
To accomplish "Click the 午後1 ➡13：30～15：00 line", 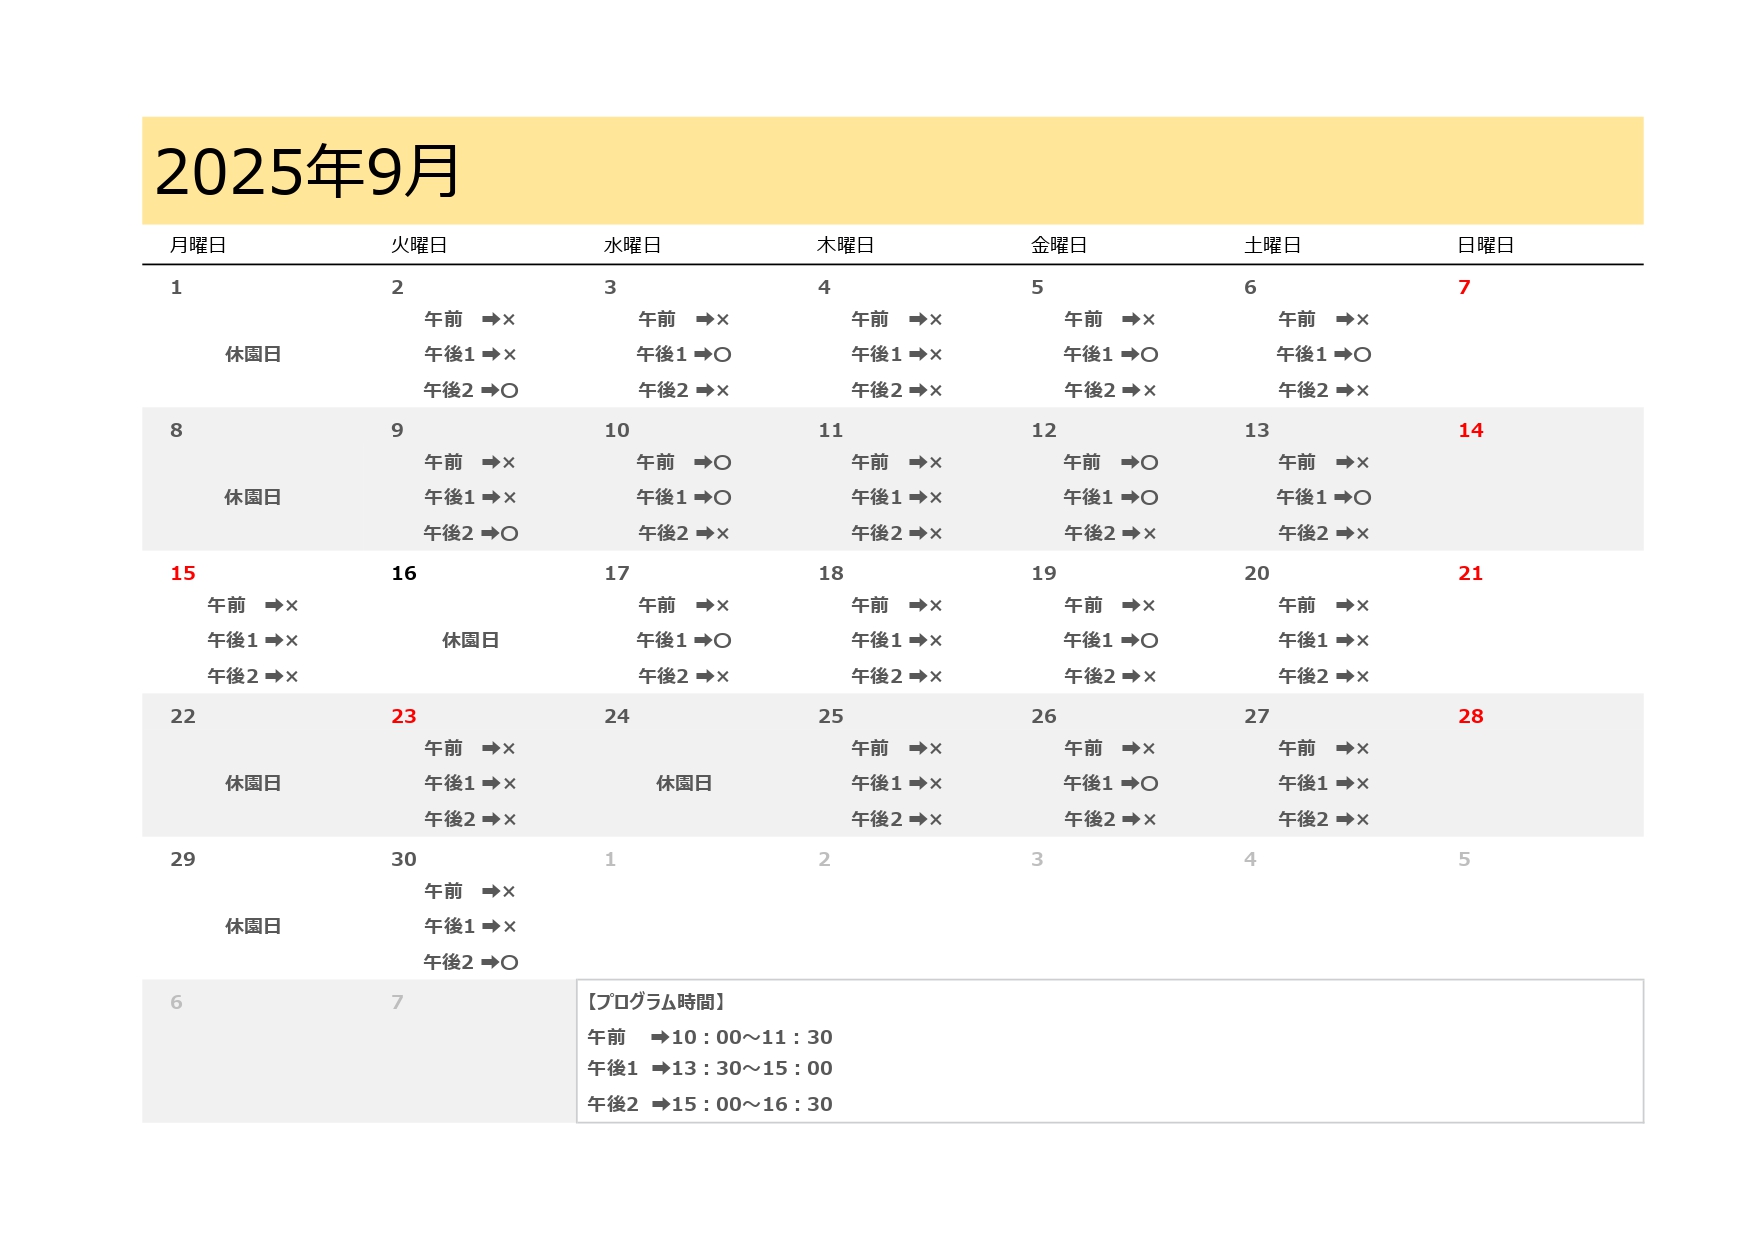I will [x=710, y=1068].
